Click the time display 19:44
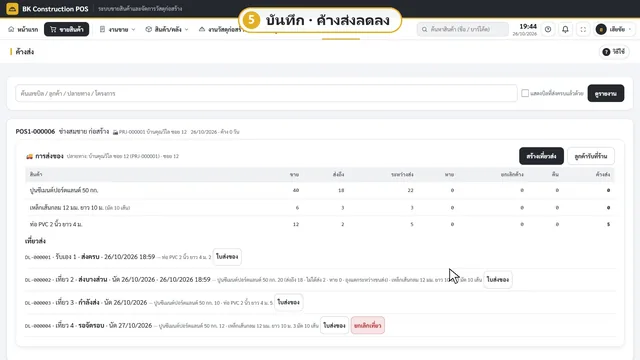 tap(528, 27)
